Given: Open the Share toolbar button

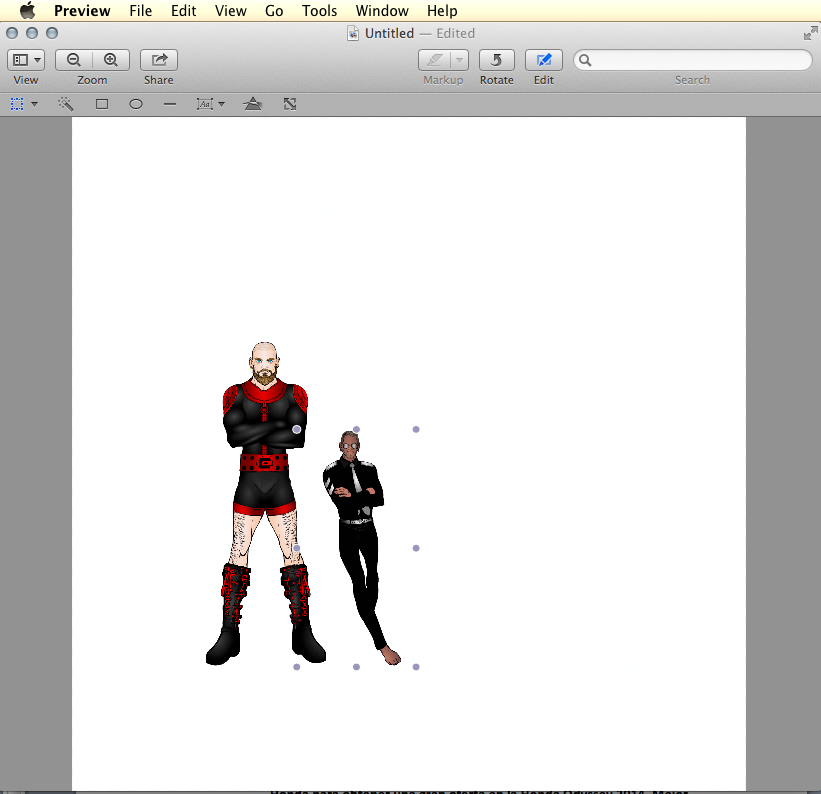Looking at the screenshot, I should (x=158, y=60).
